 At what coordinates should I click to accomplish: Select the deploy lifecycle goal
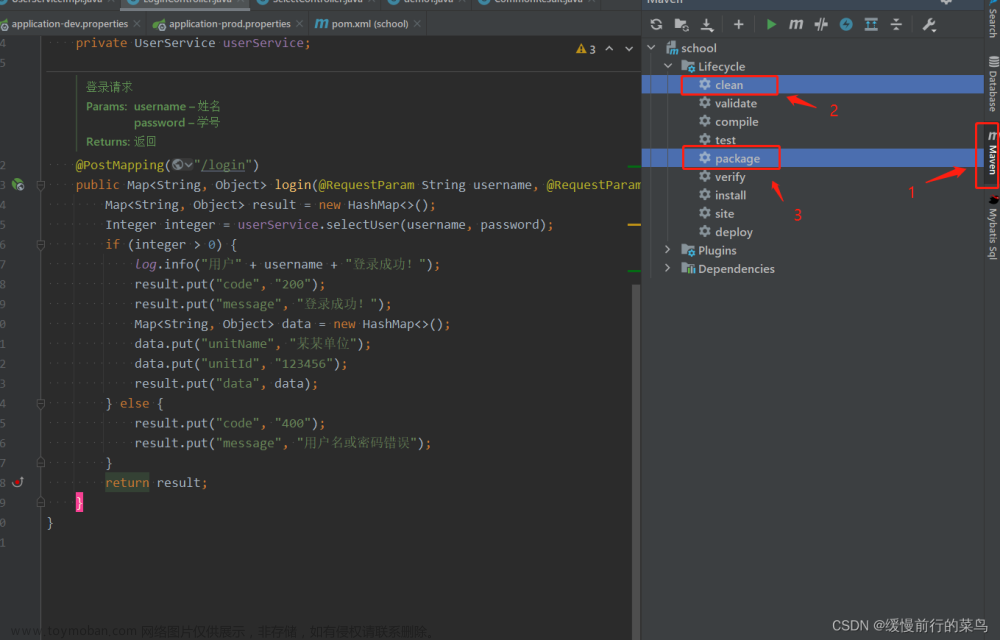(733, 232)
